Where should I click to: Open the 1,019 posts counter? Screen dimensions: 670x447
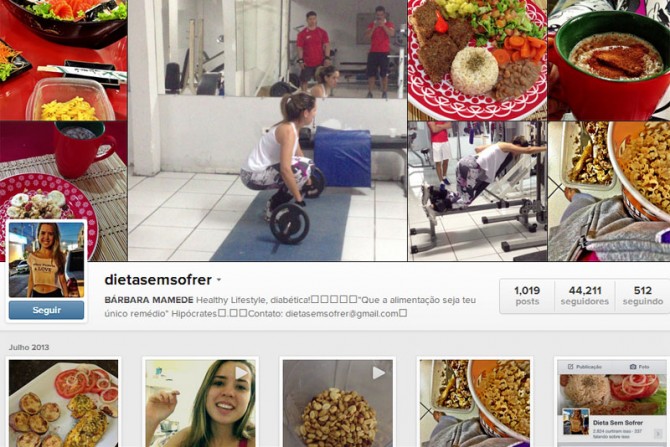[x=527, y=296]
